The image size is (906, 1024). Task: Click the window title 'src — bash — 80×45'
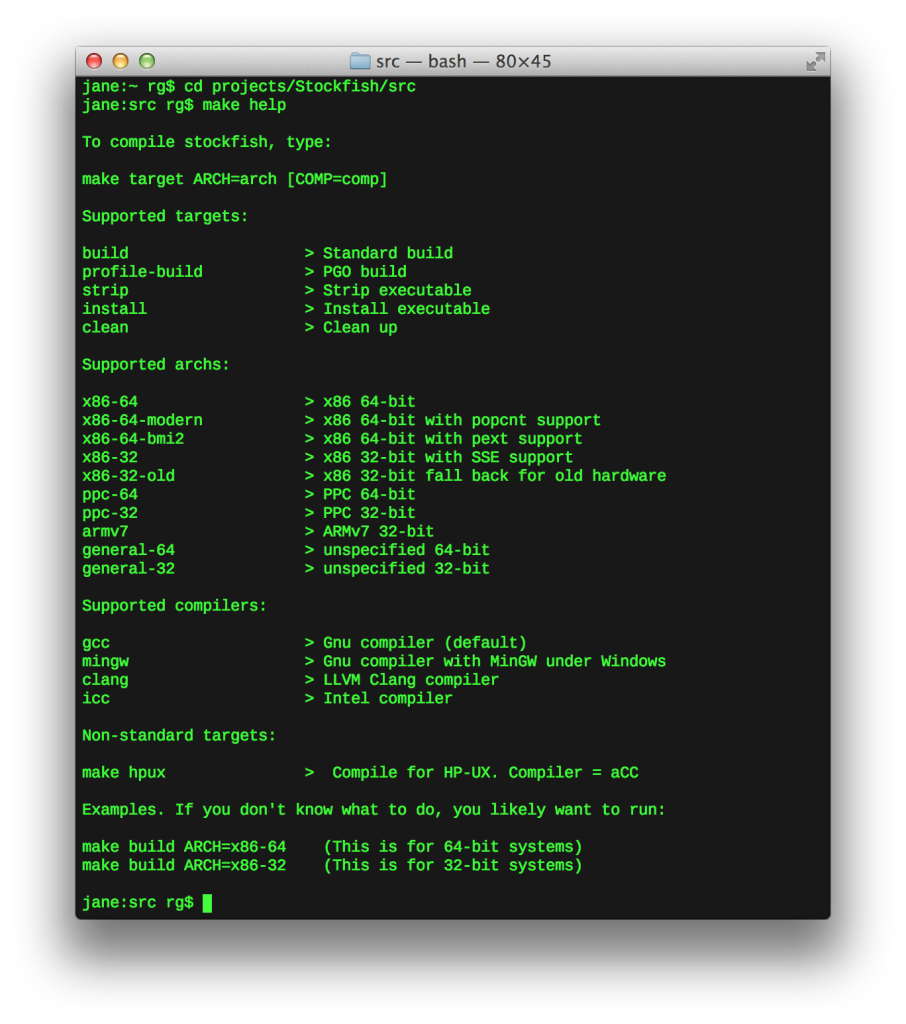pos(463,61)
